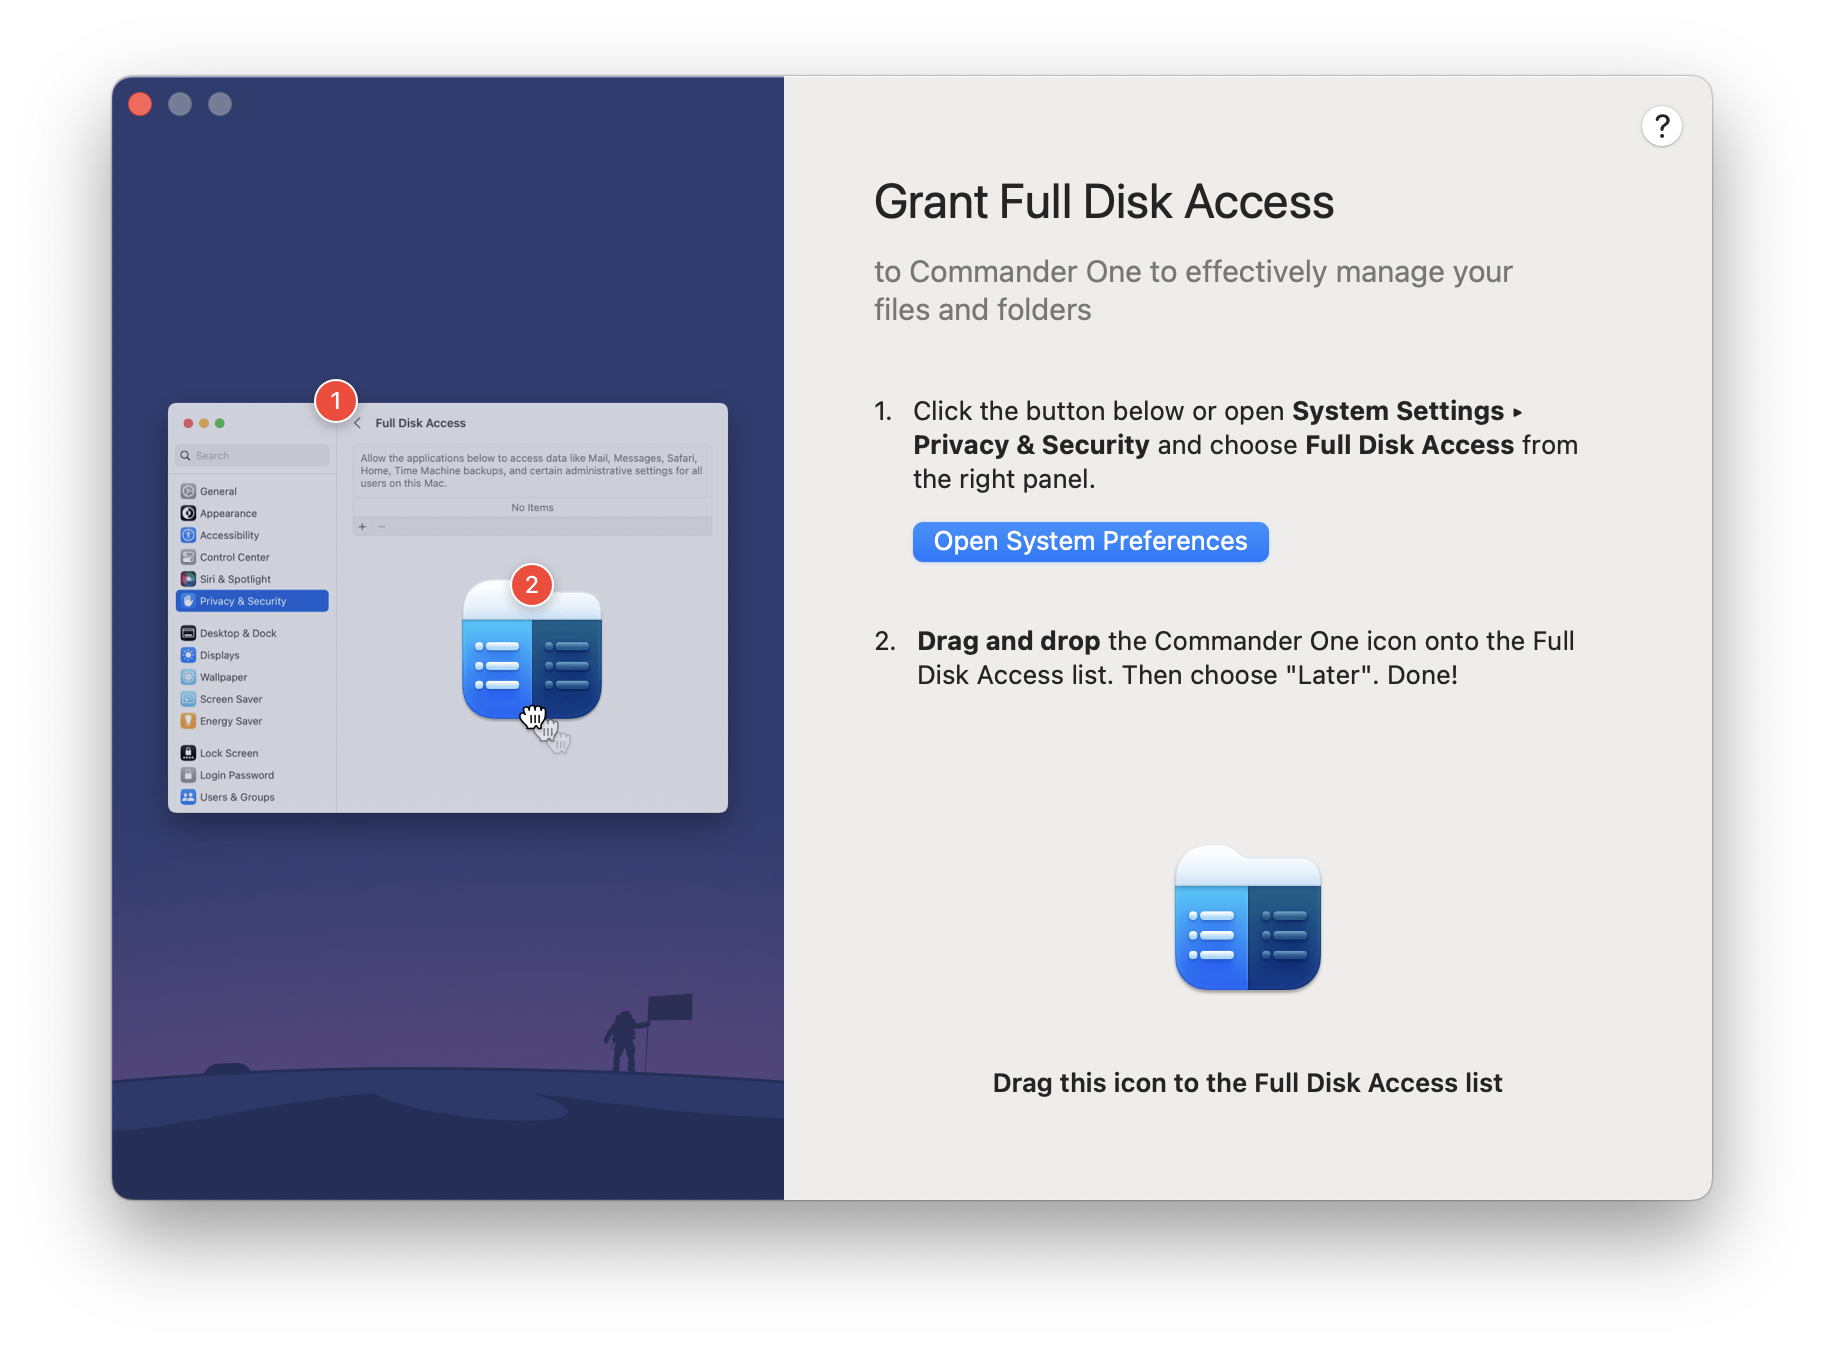Screen dimensions: 1824x1348
Task: Click the plus button under the Full Disk Access list
Action: tap(362, 526)
